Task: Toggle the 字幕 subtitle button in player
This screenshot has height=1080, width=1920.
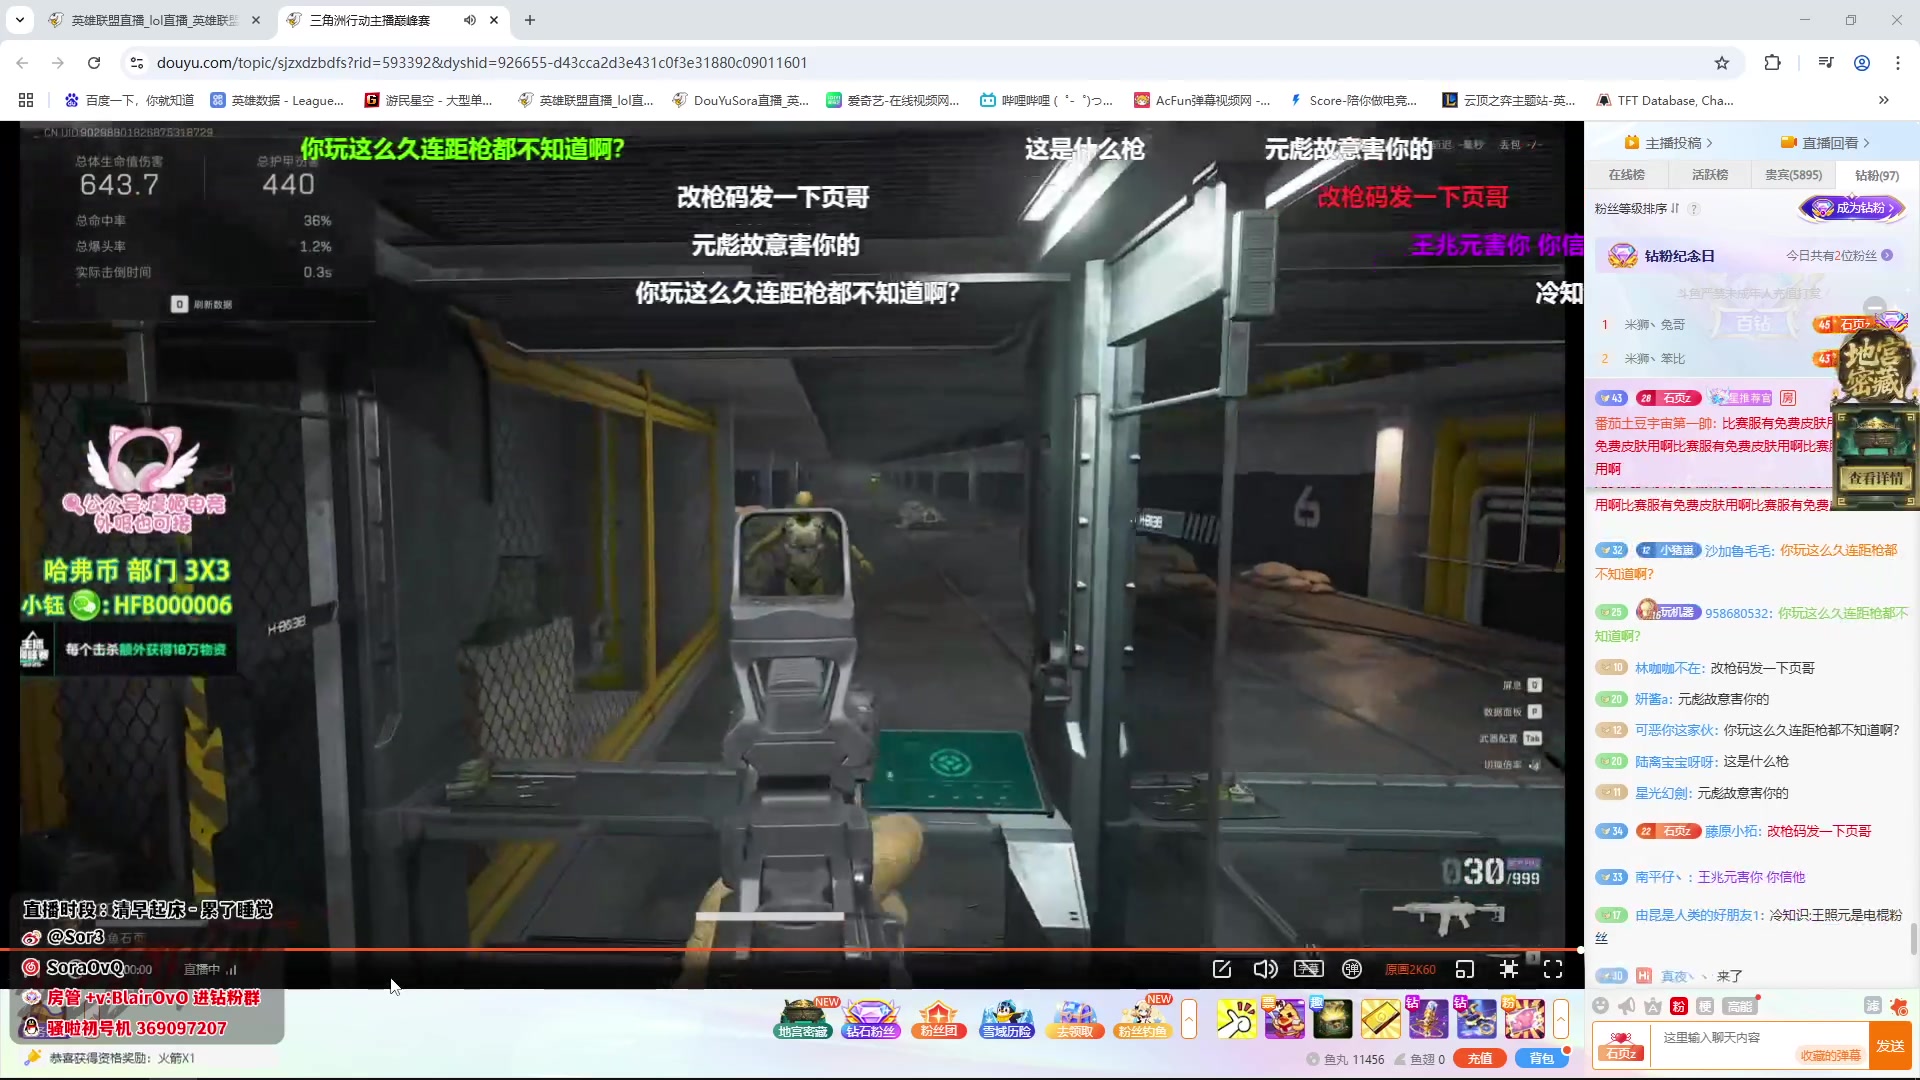Action: (x=1308, y=969)
